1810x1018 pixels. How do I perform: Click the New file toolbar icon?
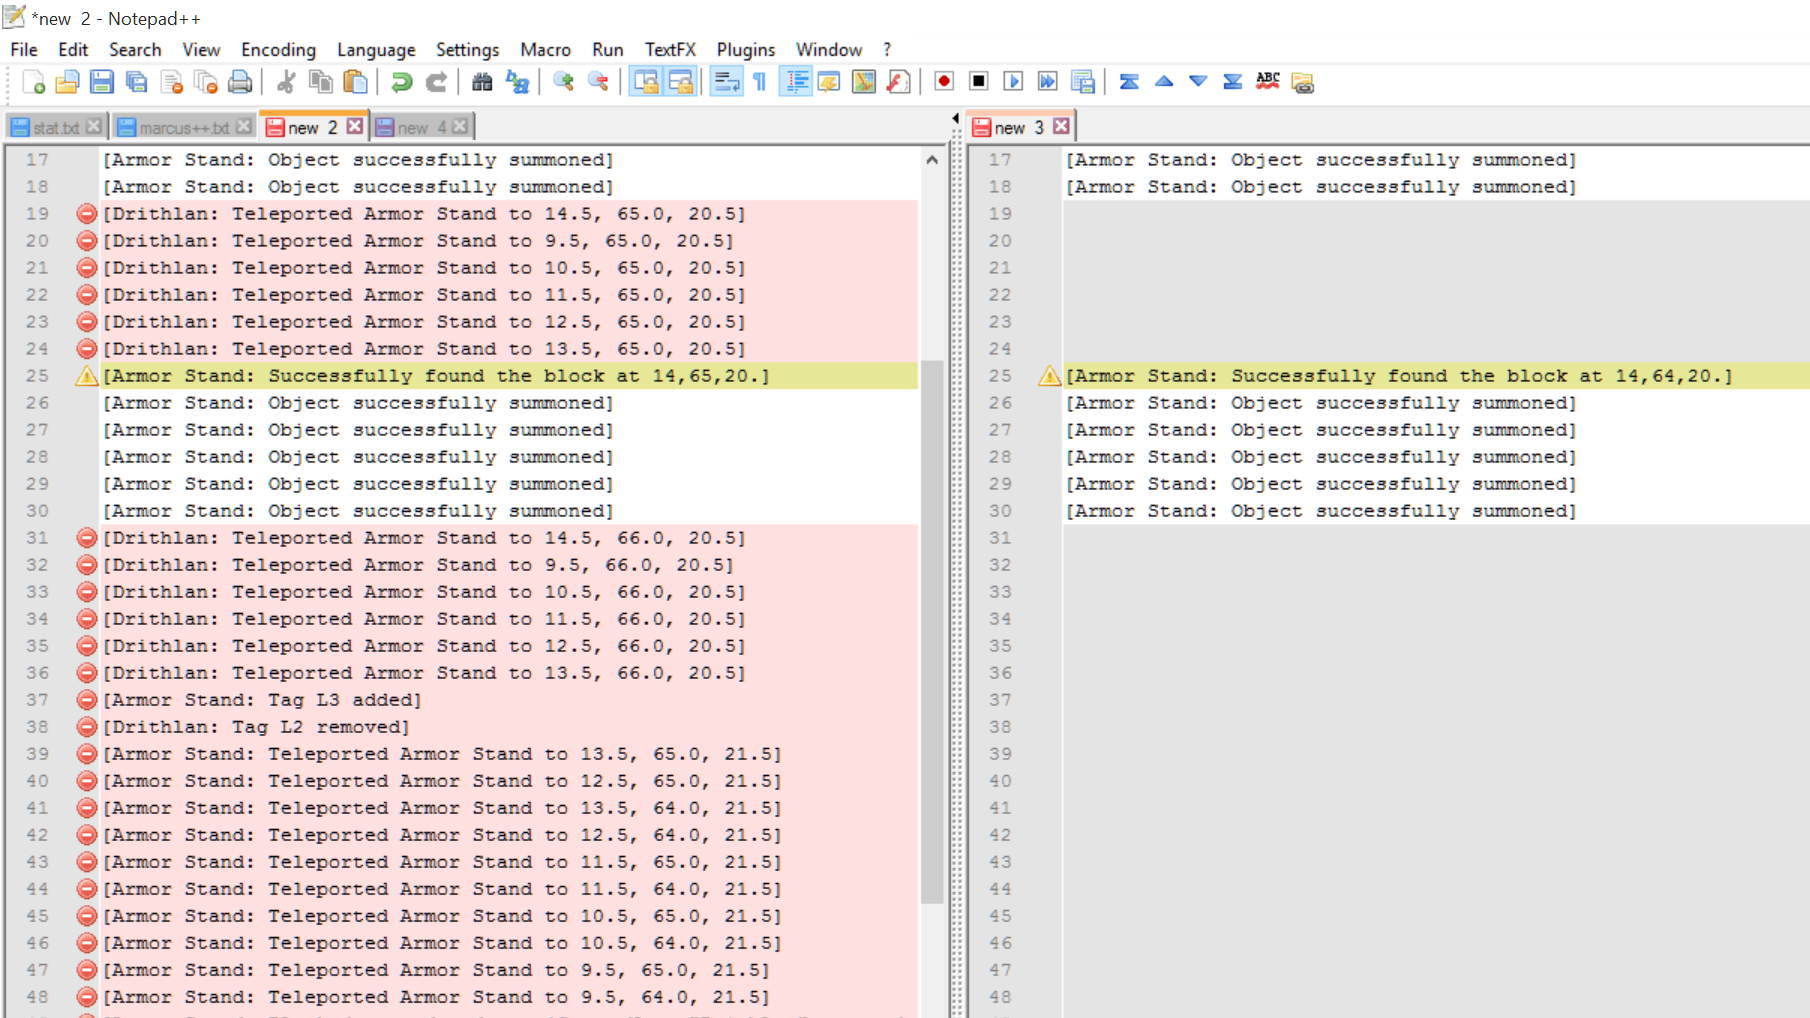[x=33, y=82]
